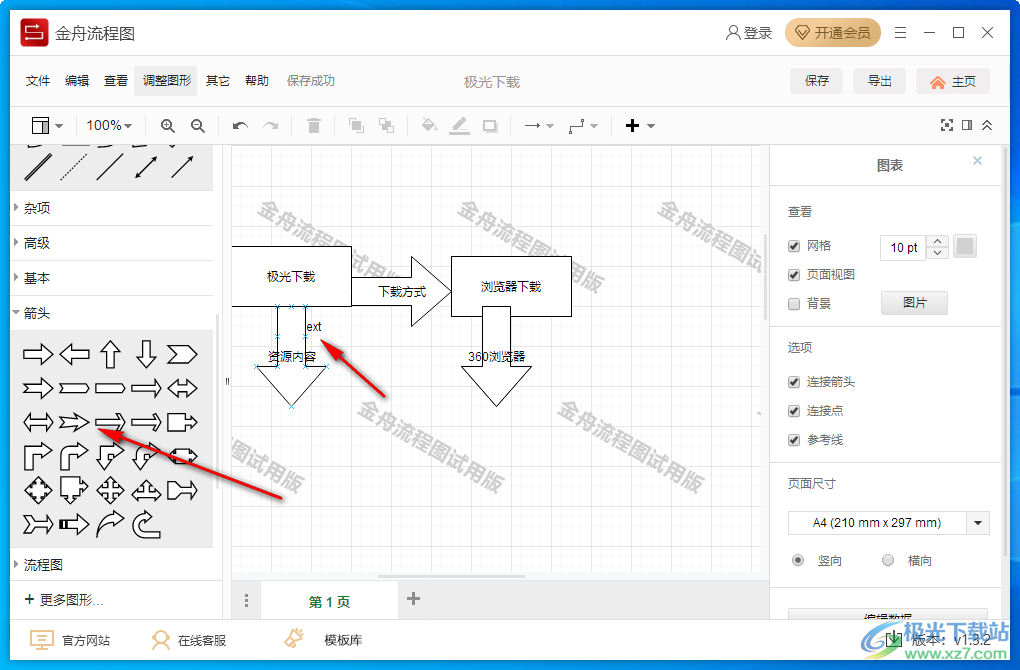Open the 文件 menu

38,81
